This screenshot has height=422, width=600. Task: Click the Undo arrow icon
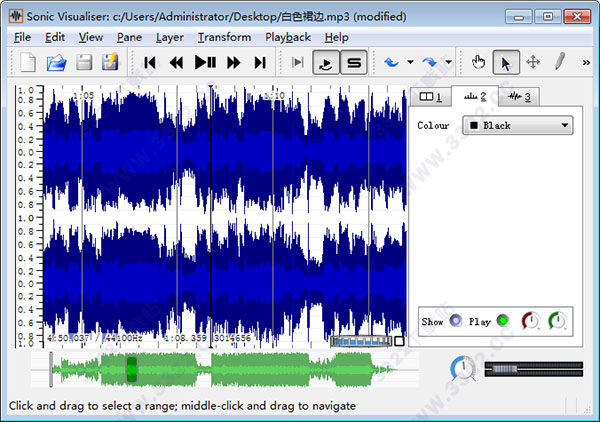391,62
